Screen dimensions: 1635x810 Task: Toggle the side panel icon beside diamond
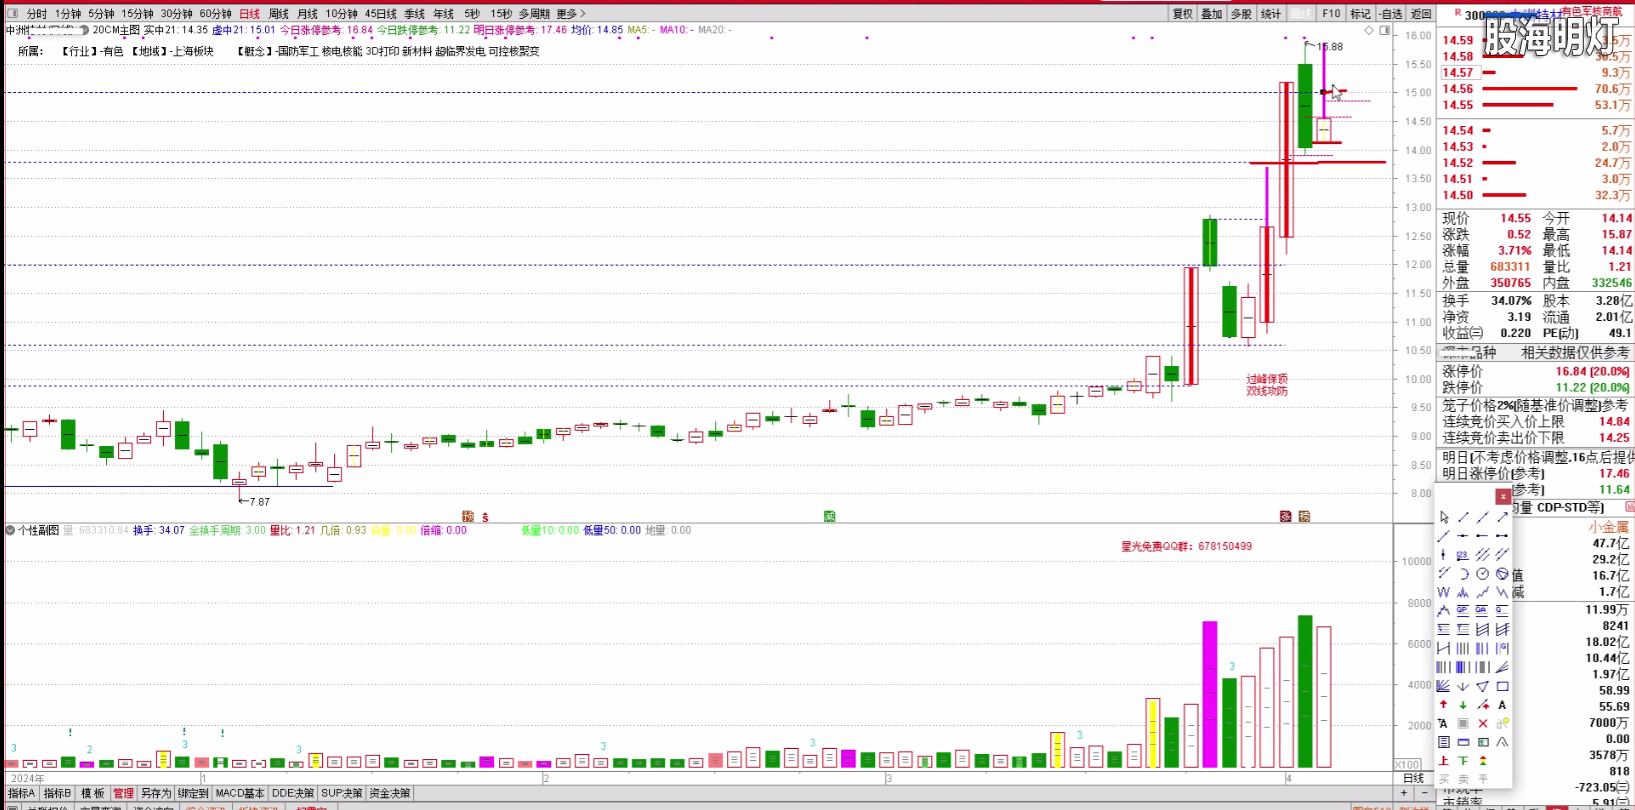point(1385,30)
